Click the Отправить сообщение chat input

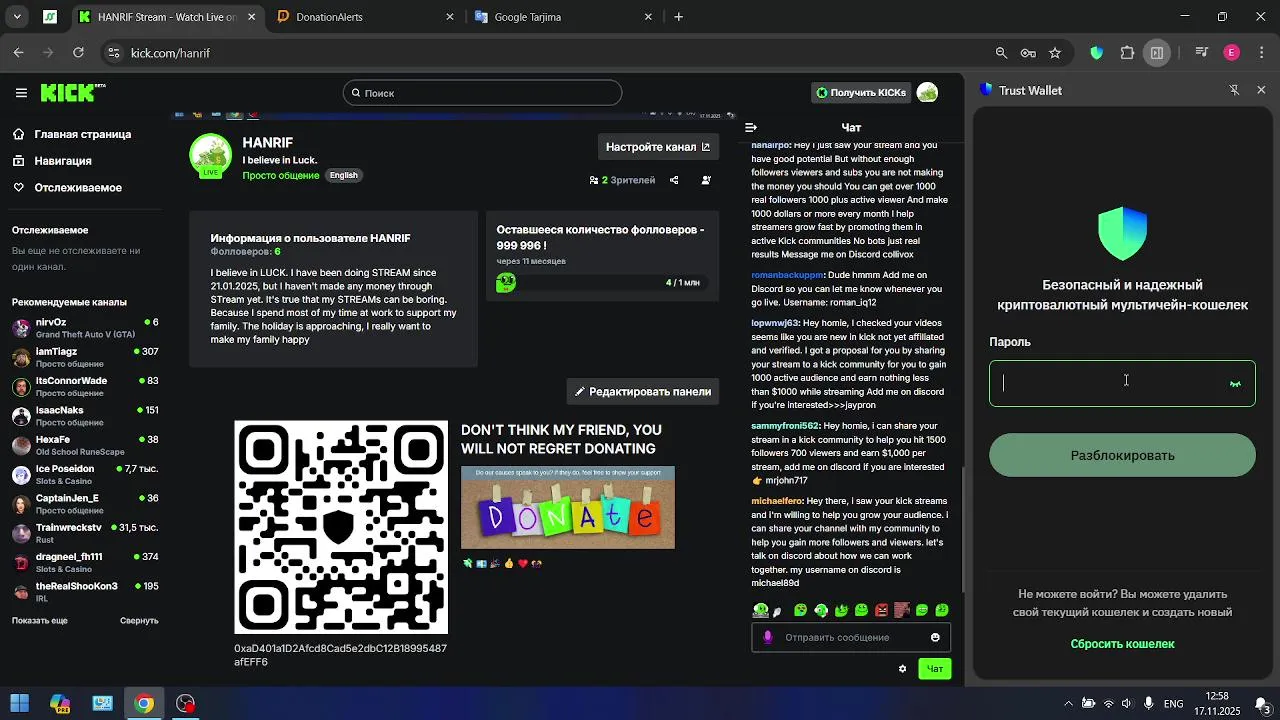pyautogui.click(x=850, y=637)
